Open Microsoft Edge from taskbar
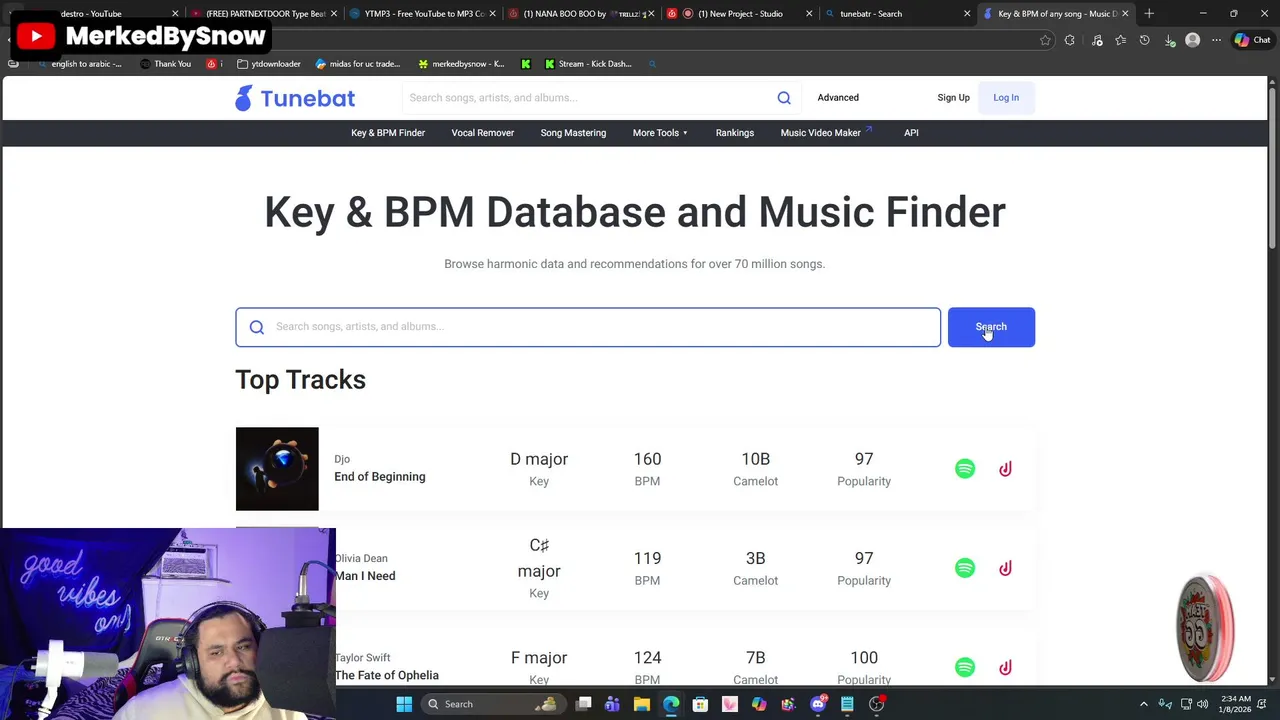The width and height of the screenshot is (1280, 720). click(x=671, y=704)
